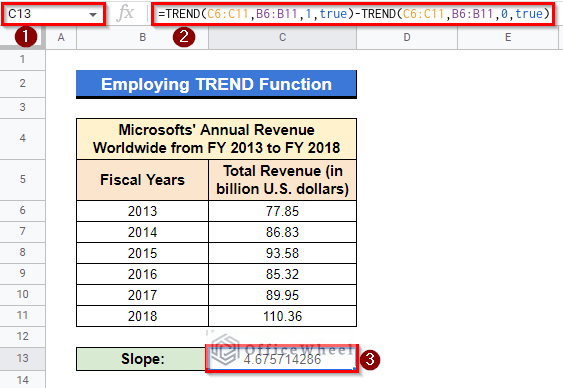Image resolution: width=563 pixels, height=388 pixels.
Task: Select row 9 header
Action: click(23, 274)
